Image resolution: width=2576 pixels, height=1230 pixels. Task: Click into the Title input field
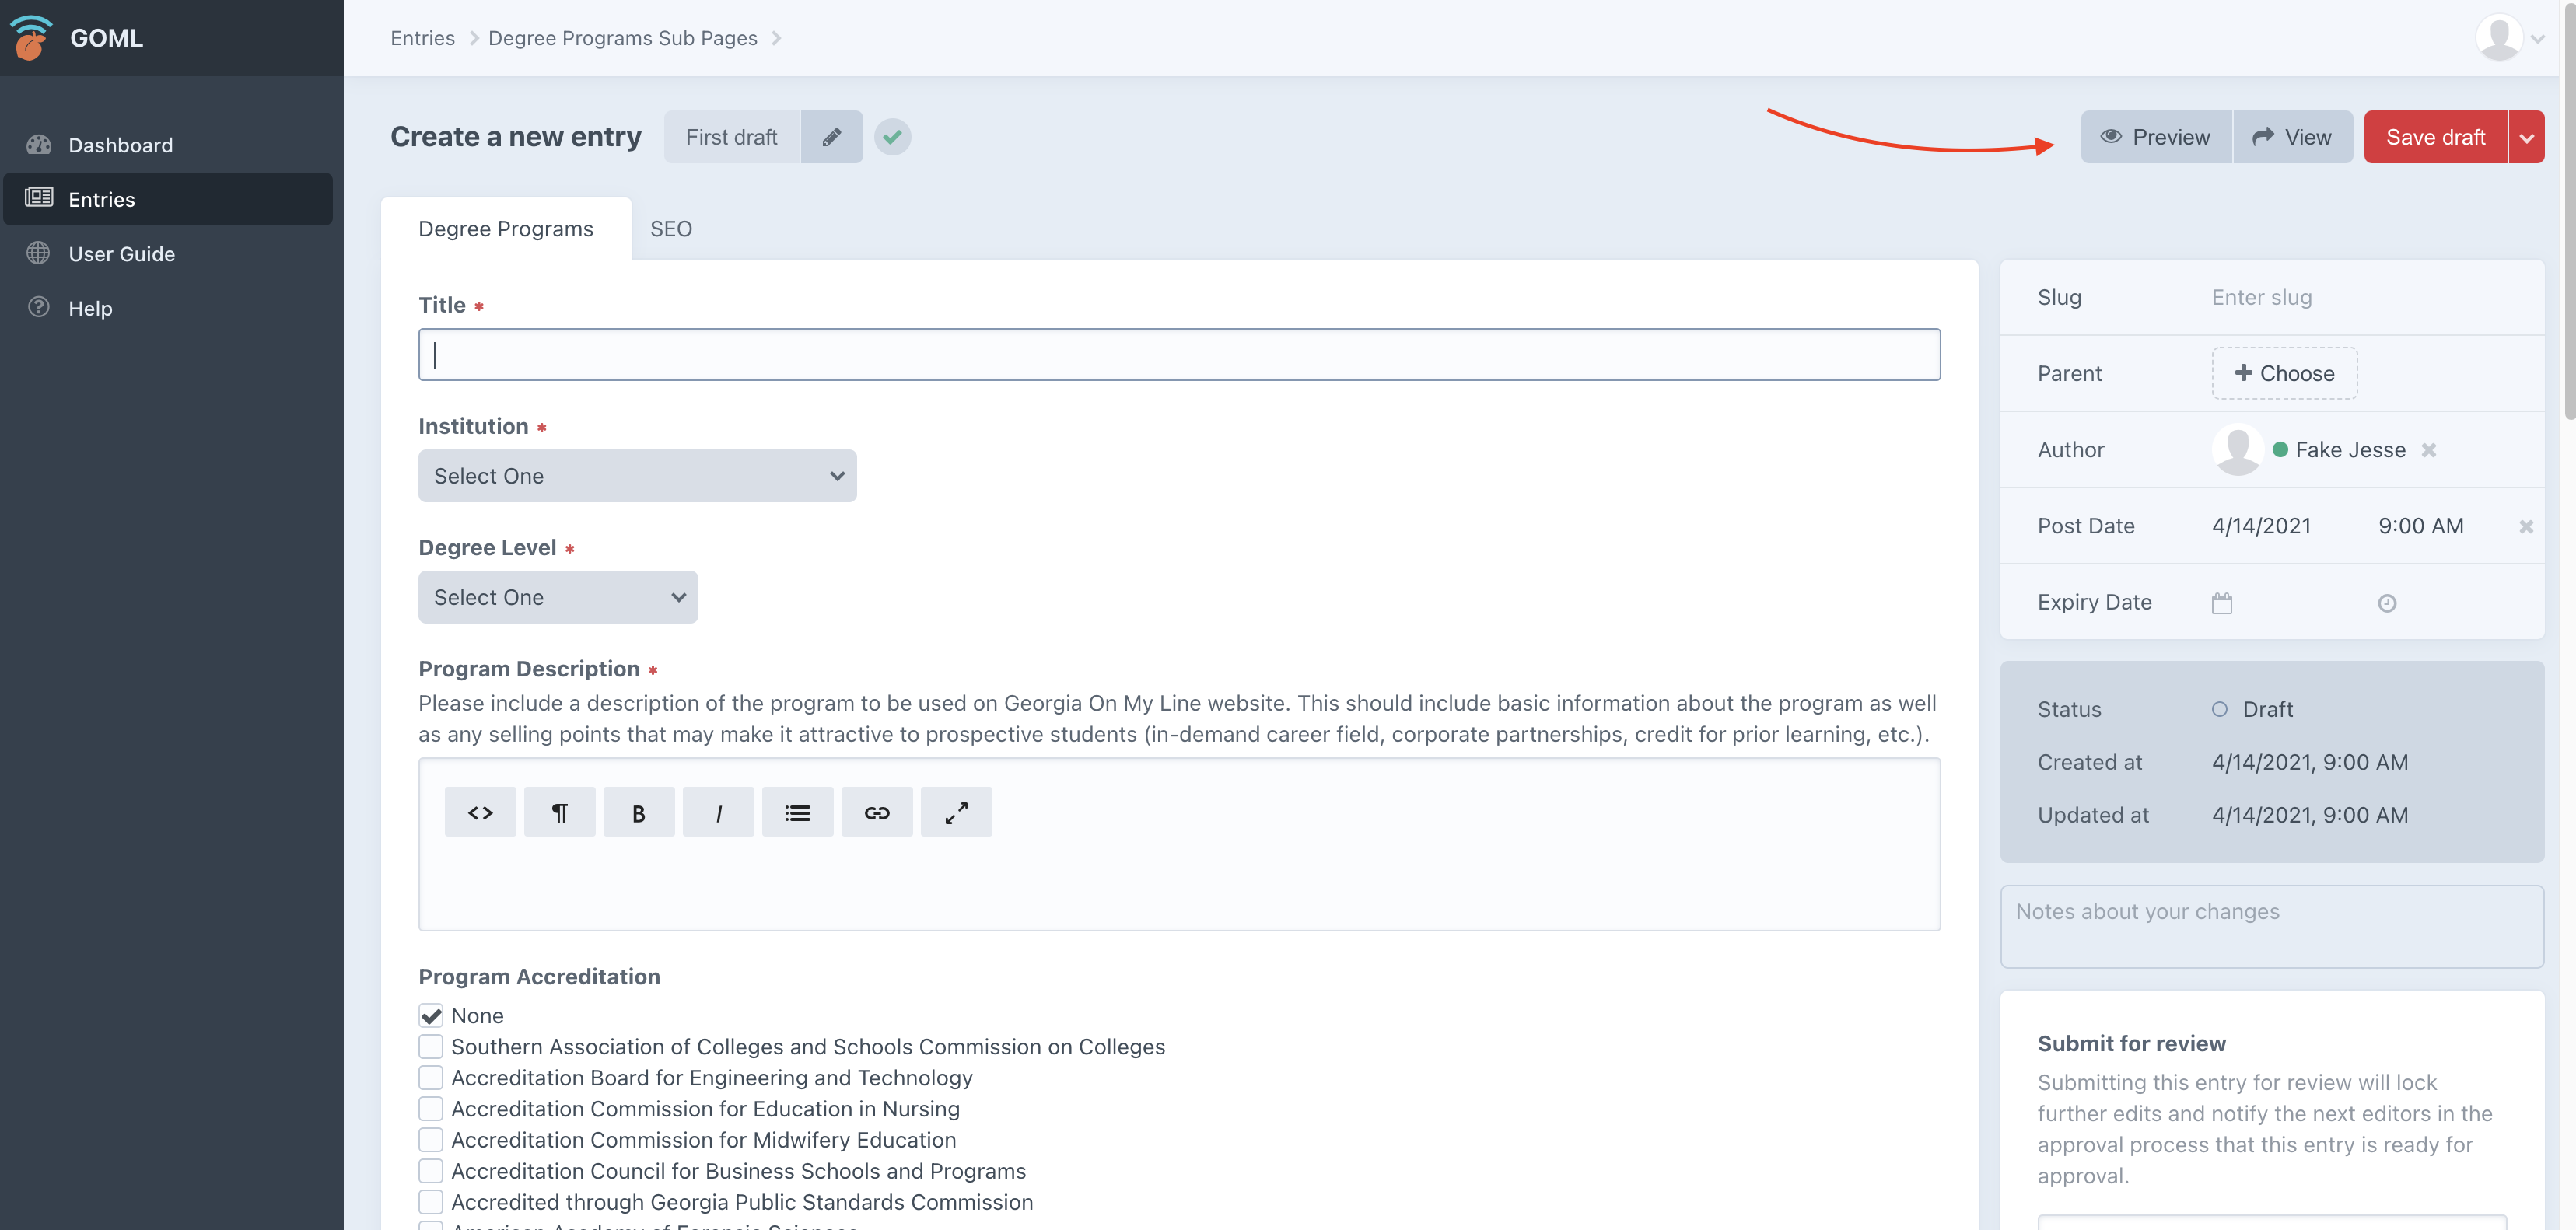click(1179, 355)
